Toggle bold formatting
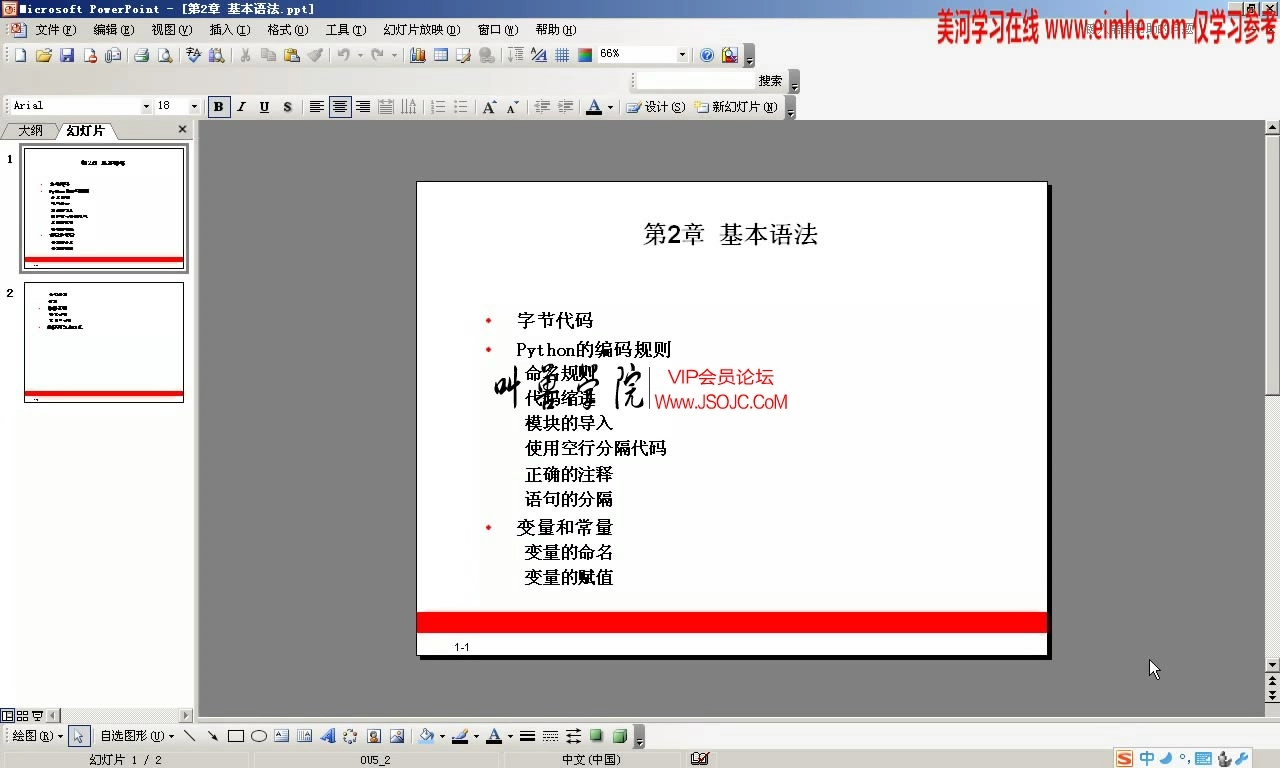The width and height of the screenshot is (1280, 768). pos(219,106)
